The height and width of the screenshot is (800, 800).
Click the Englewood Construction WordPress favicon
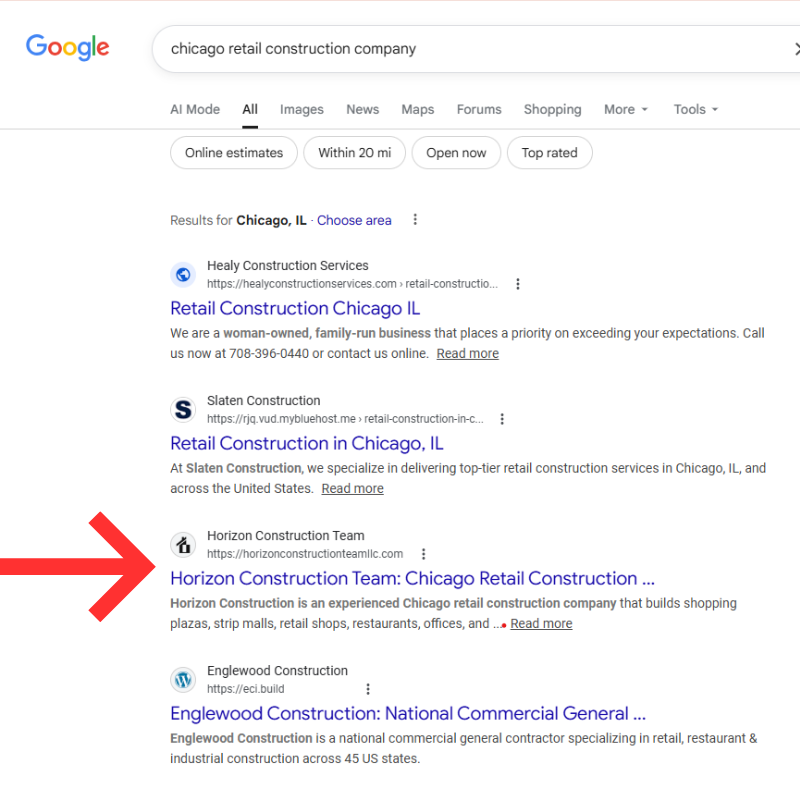pyautogui.click(x=183, y=680)
